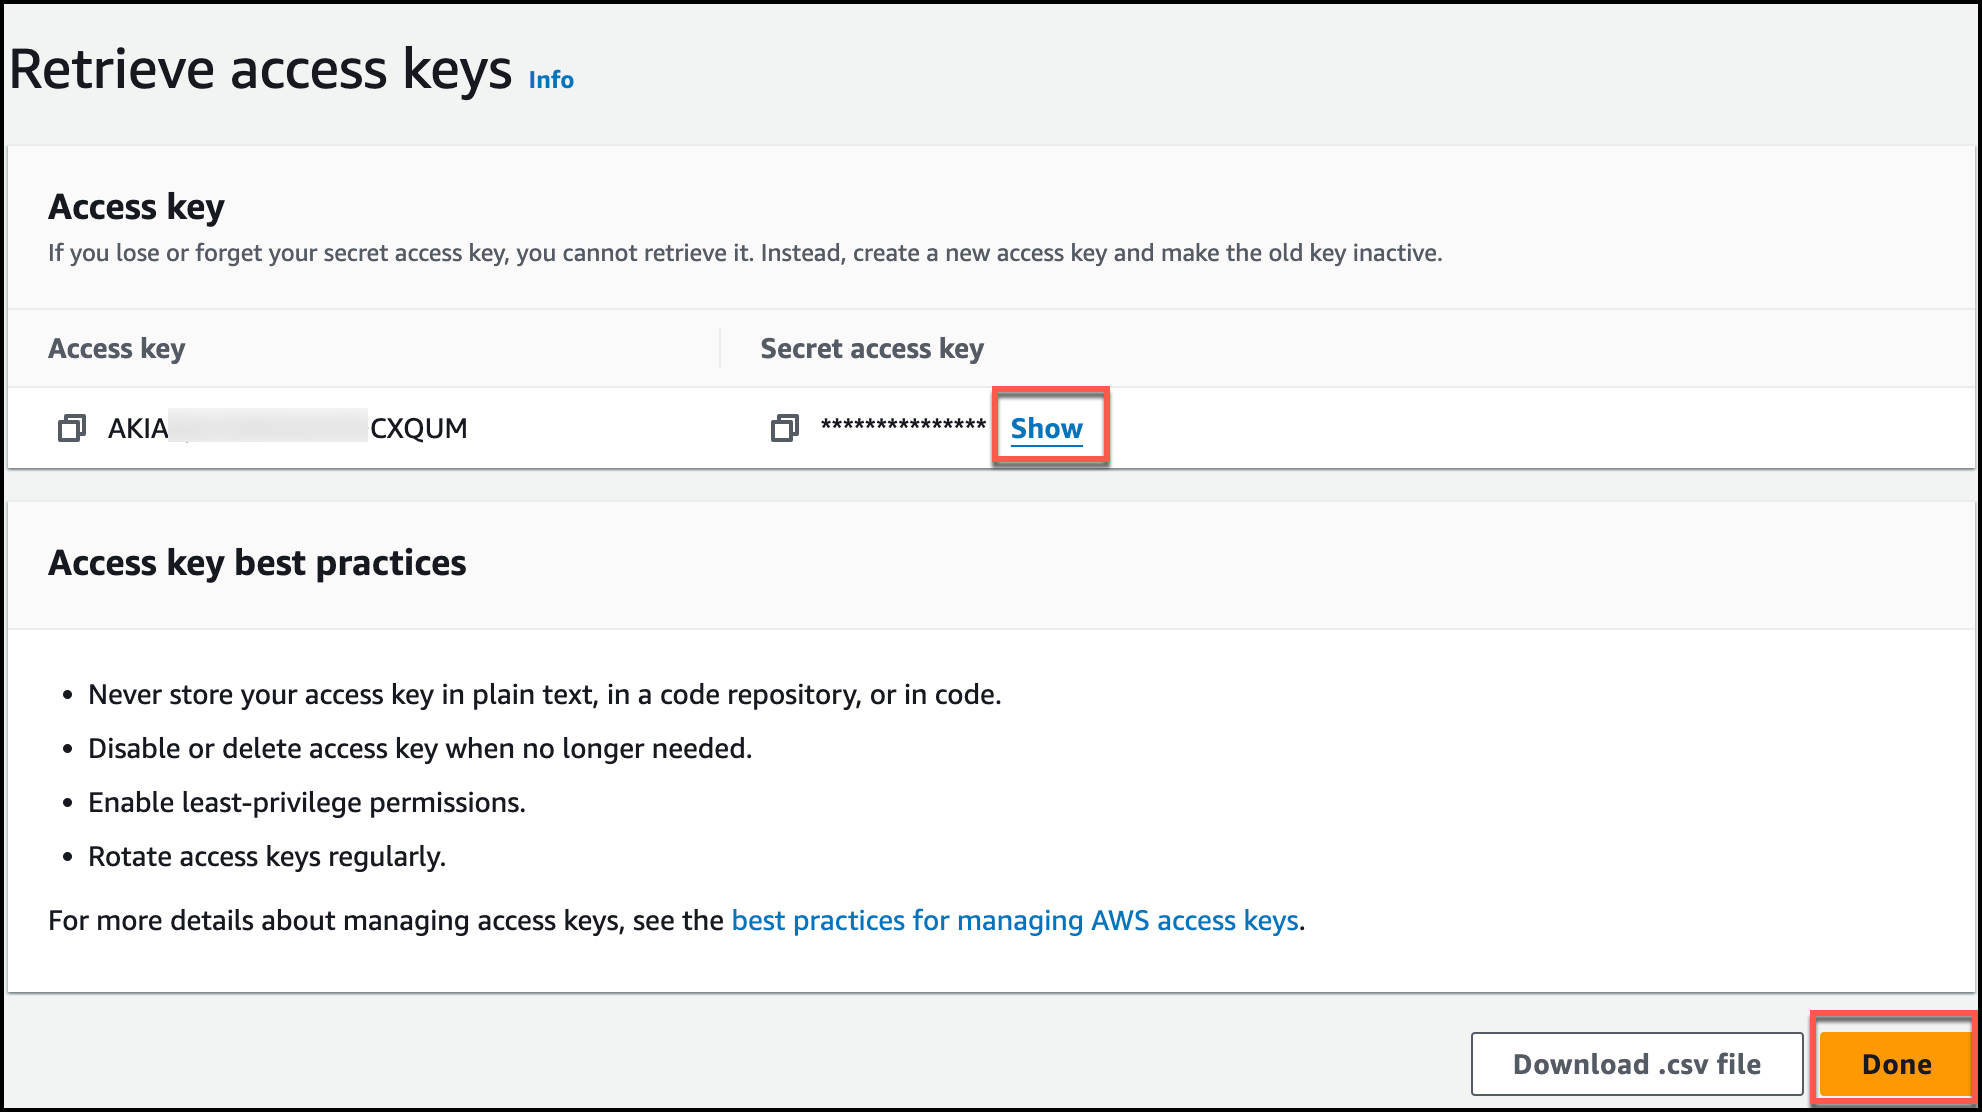The width and height of the screenshot is (1982, 1112).
Task: Click the Secret access key column header
Action: pos(872,349)
